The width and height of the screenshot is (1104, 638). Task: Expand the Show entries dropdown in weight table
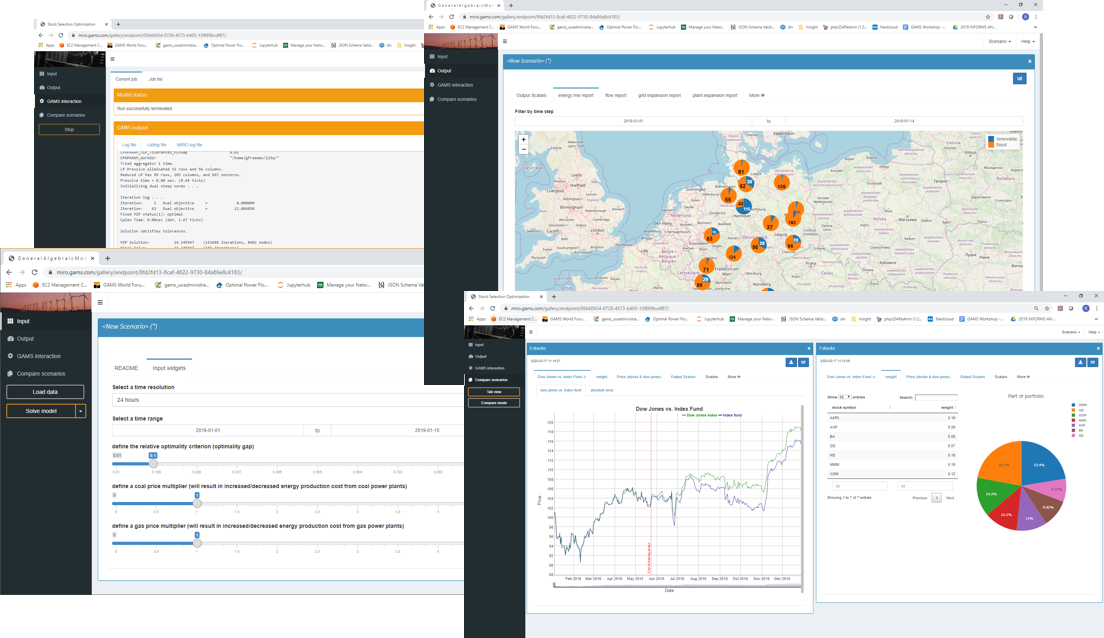coord(843,397)
